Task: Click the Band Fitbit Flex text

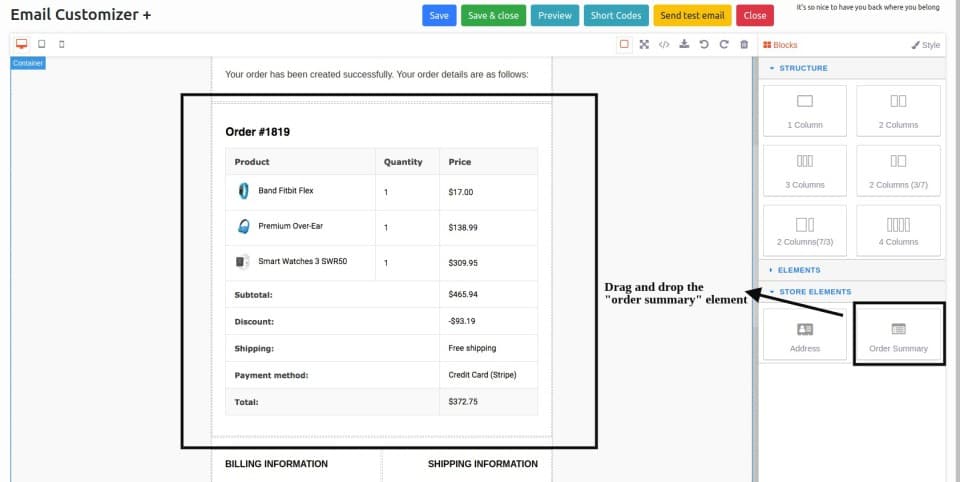Action: click(x=286, y=190)
